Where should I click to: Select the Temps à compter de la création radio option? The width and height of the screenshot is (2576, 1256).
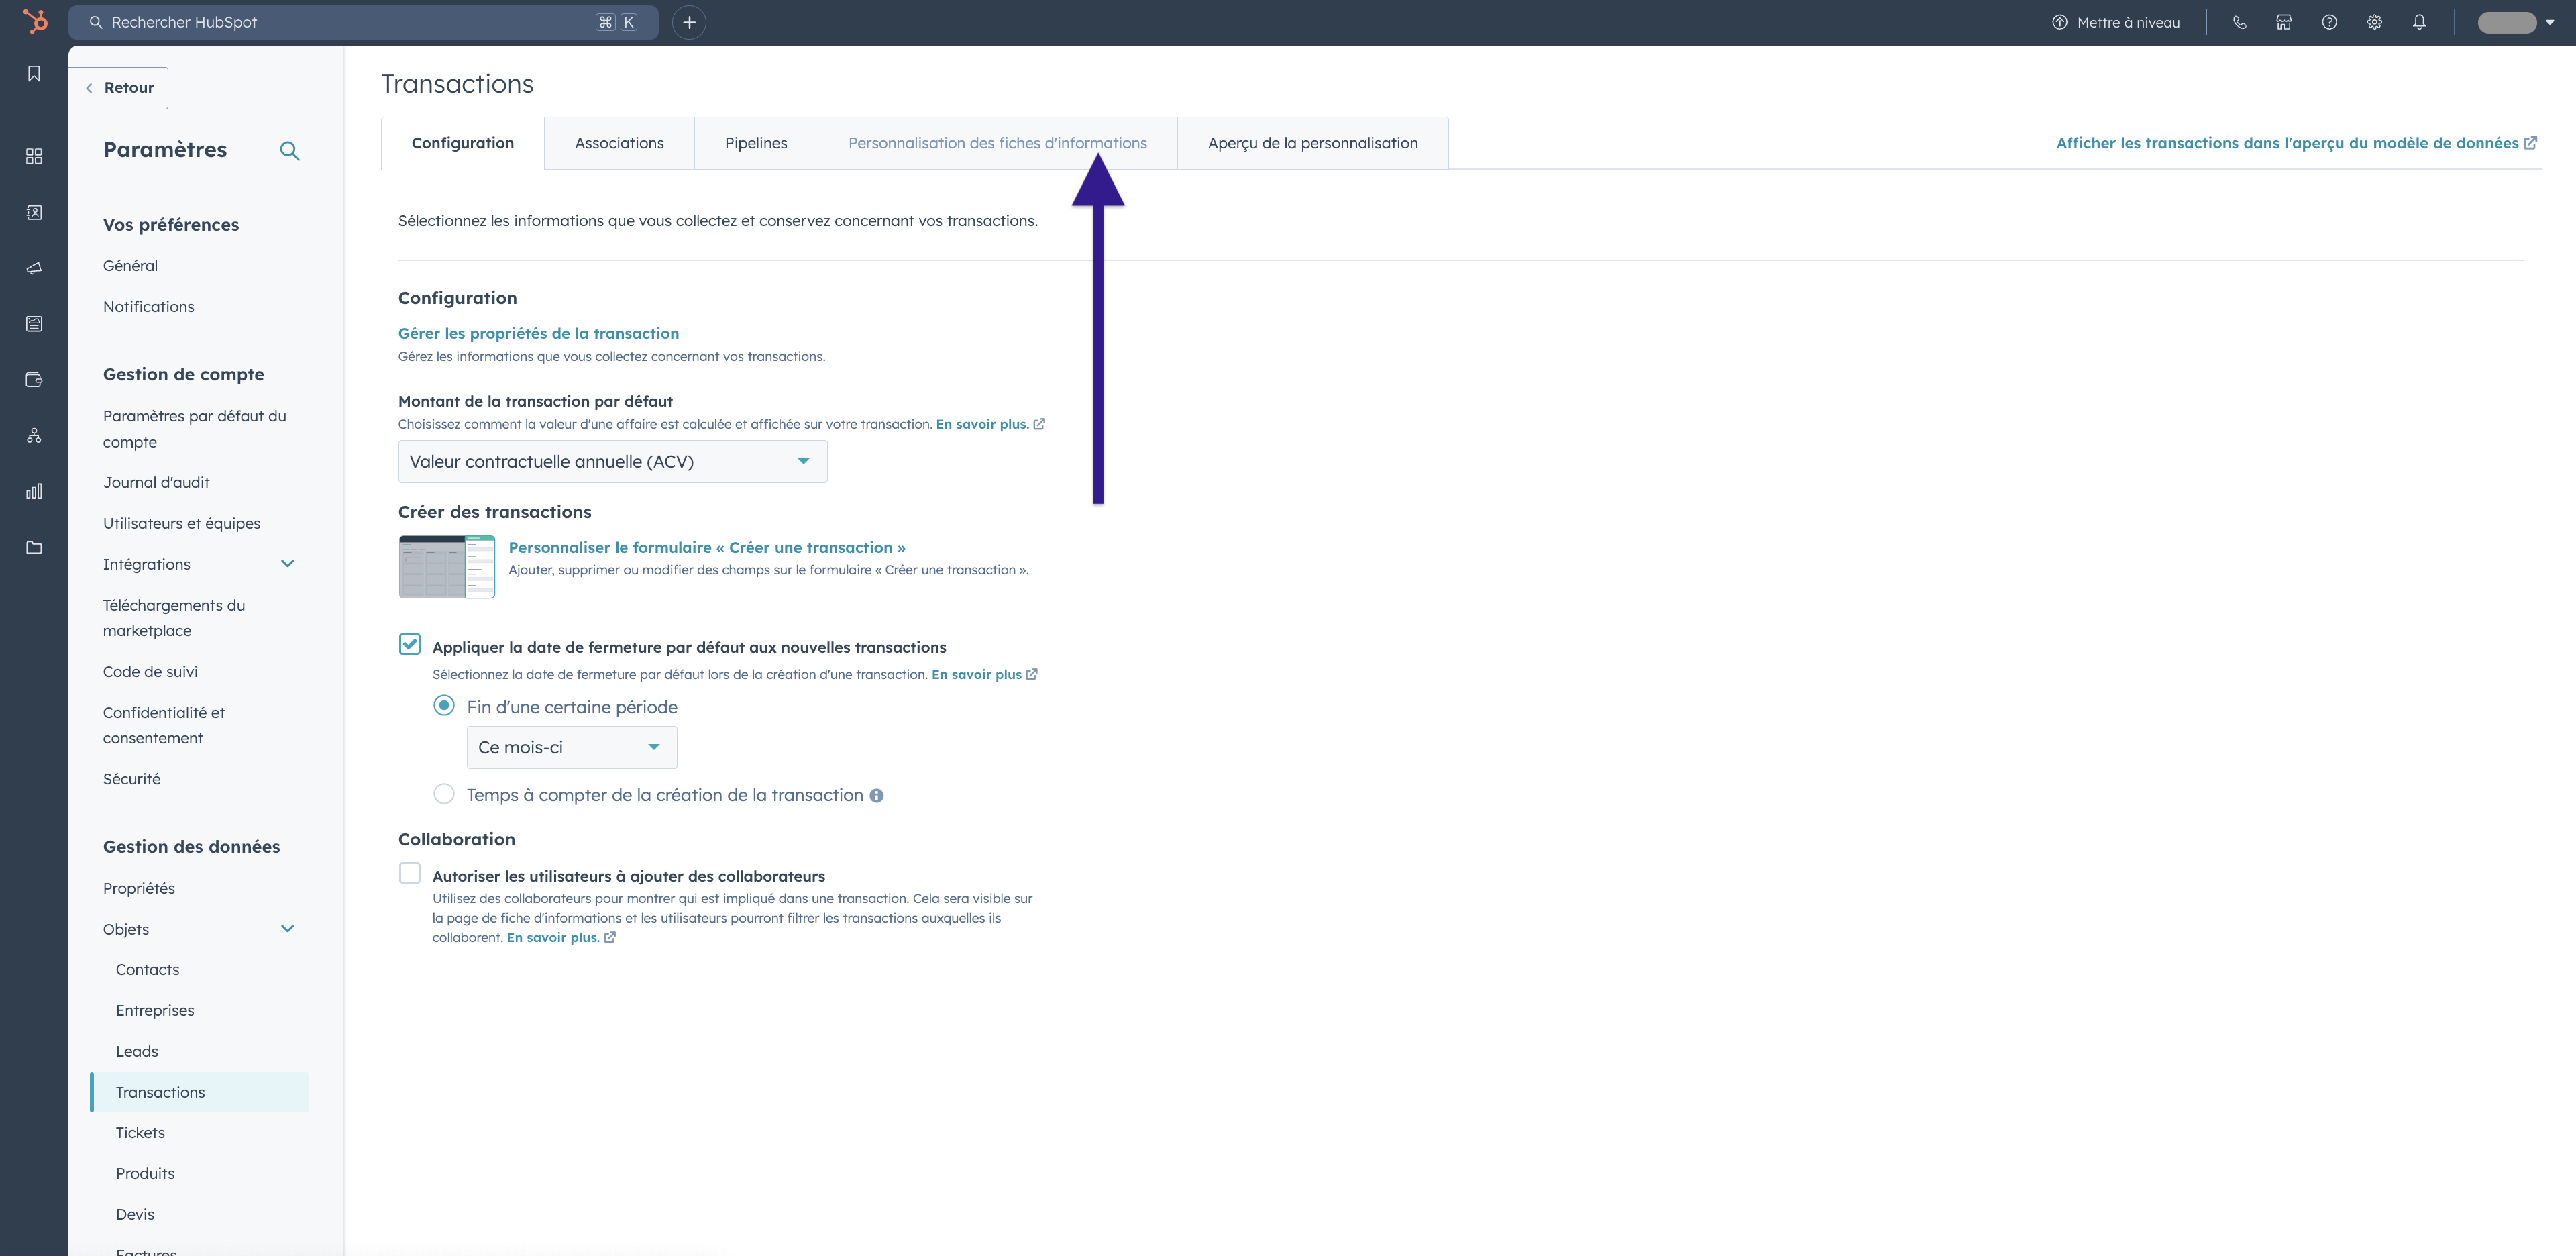point(444,794)
